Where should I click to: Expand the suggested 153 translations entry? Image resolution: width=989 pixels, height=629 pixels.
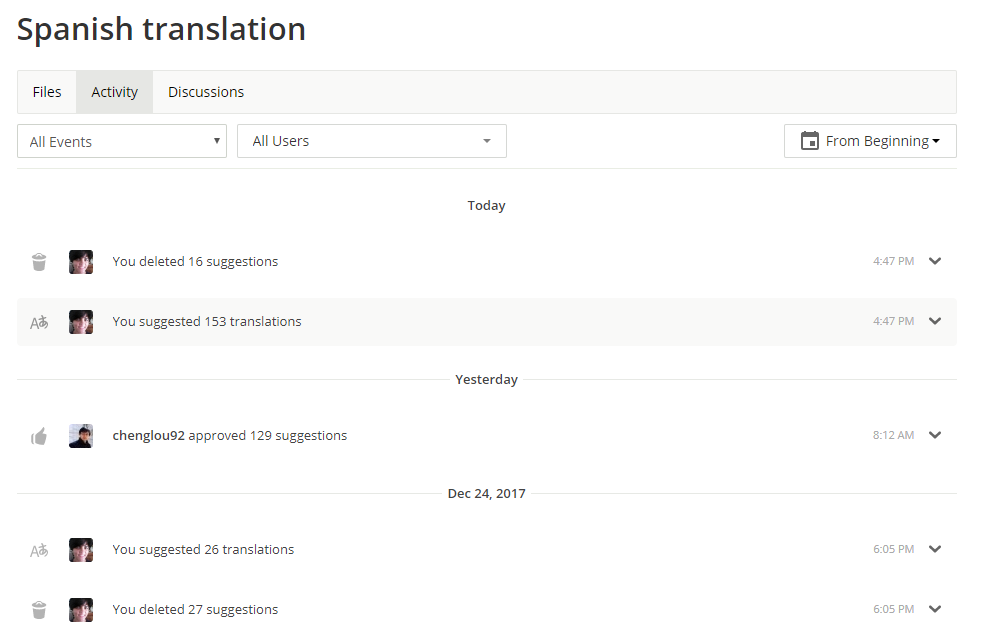(x=935, y=321)
